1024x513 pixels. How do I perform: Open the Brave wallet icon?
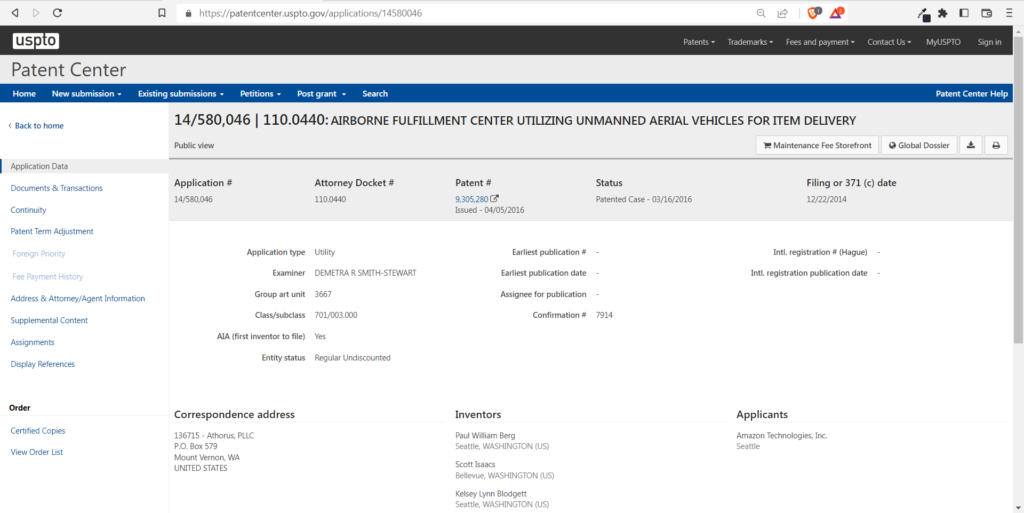pyautogui.click(x=987, y=13)
